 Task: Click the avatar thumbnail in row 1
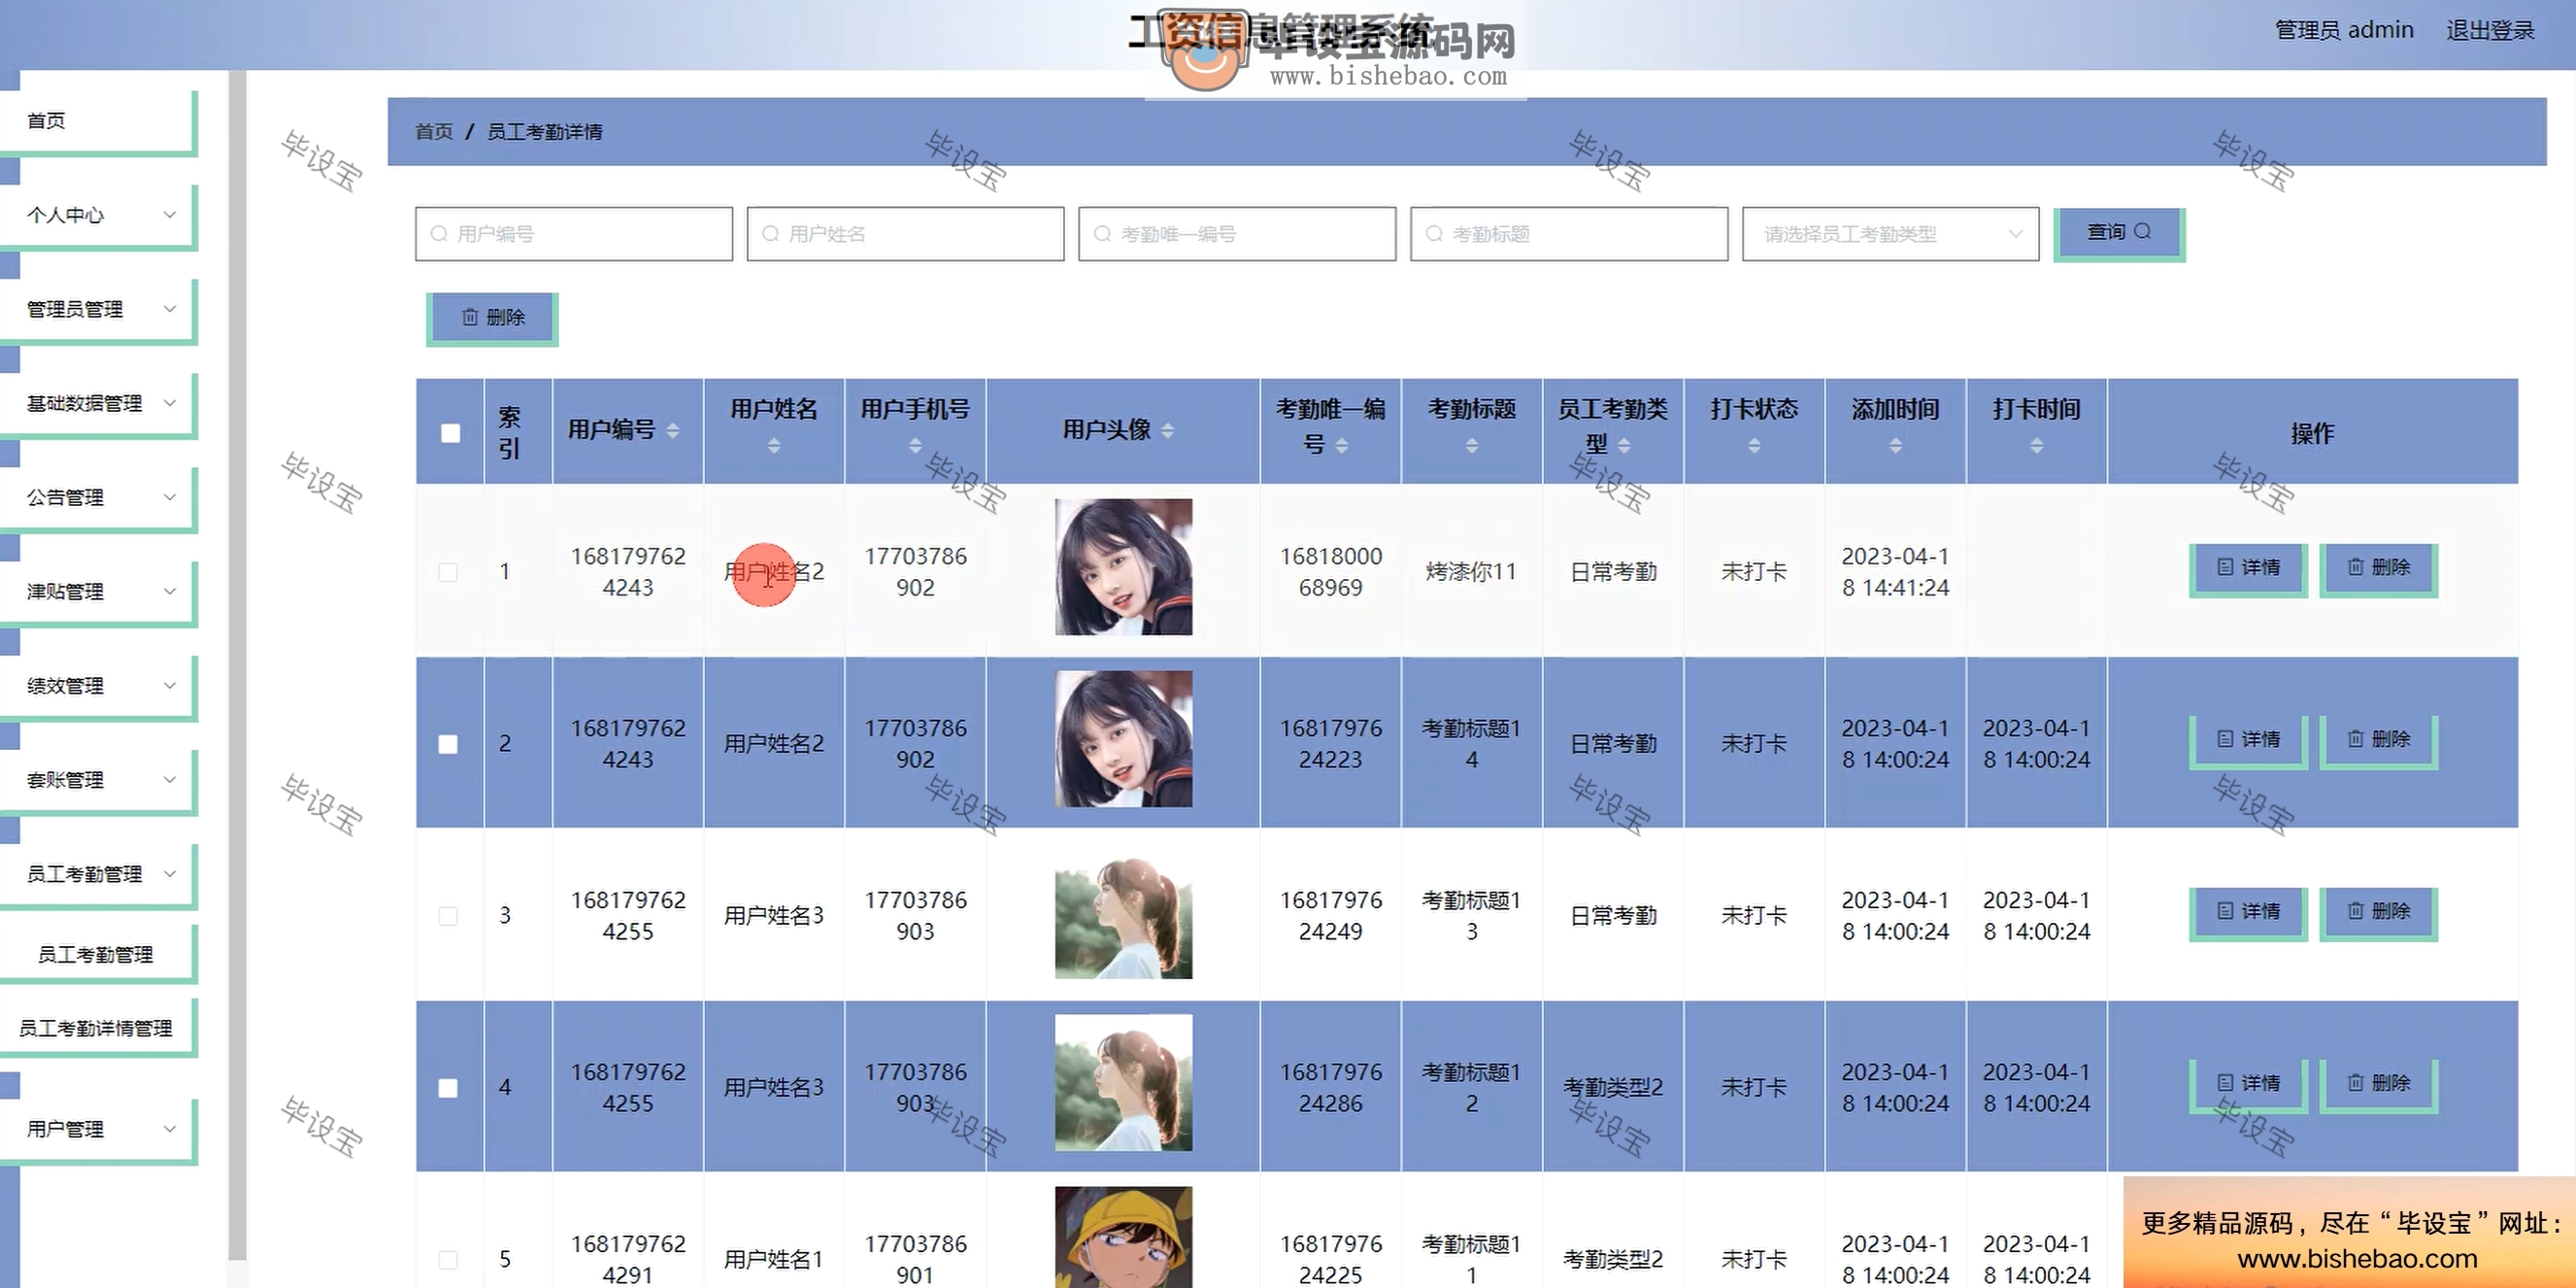coord(1124,567)
